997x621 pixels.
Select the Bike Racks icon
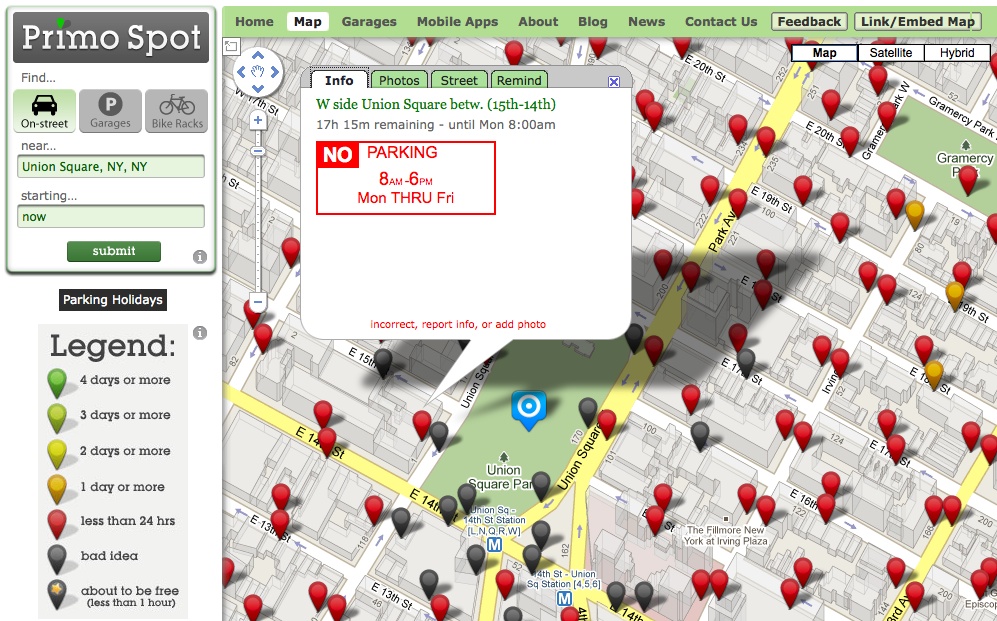point(177,110)
